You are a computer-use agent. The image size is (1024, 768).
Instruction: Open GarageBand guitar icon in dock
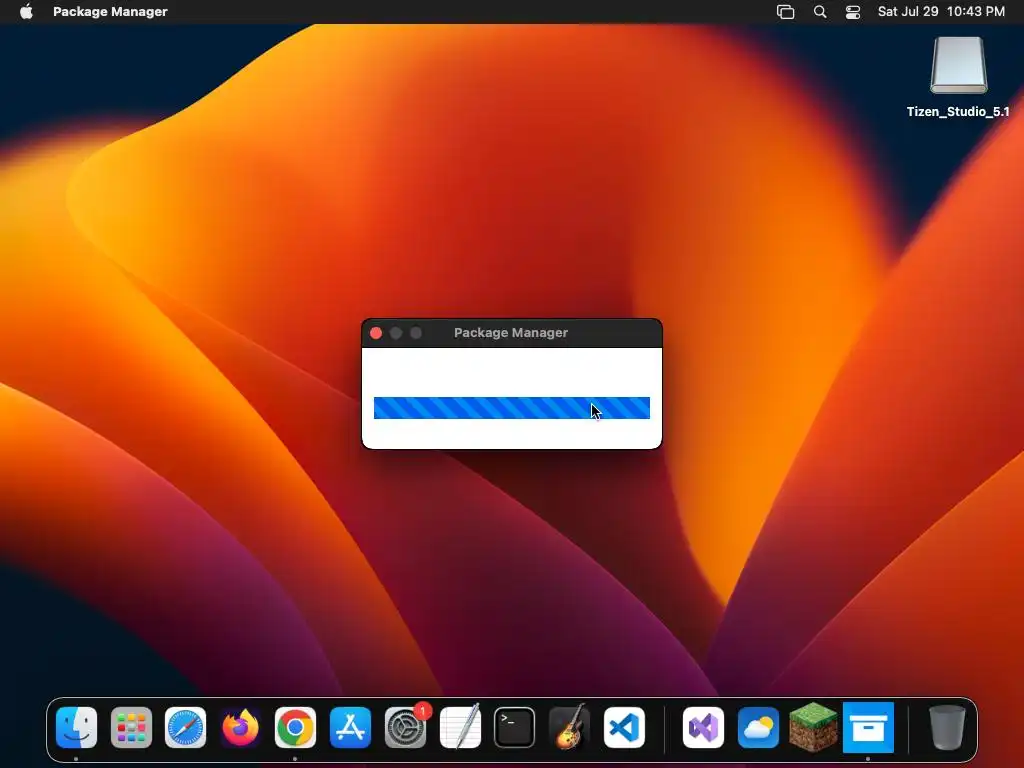[569, 727]
